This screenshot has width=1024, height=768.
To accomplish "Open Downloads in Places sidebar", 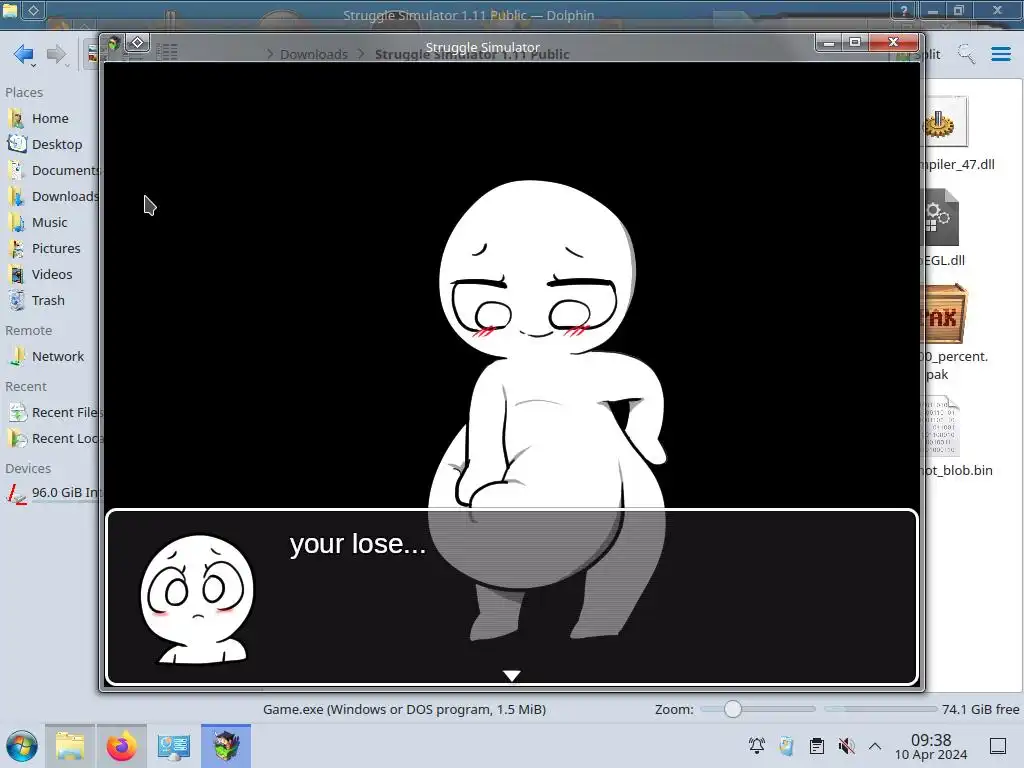I will click(50, 197).
